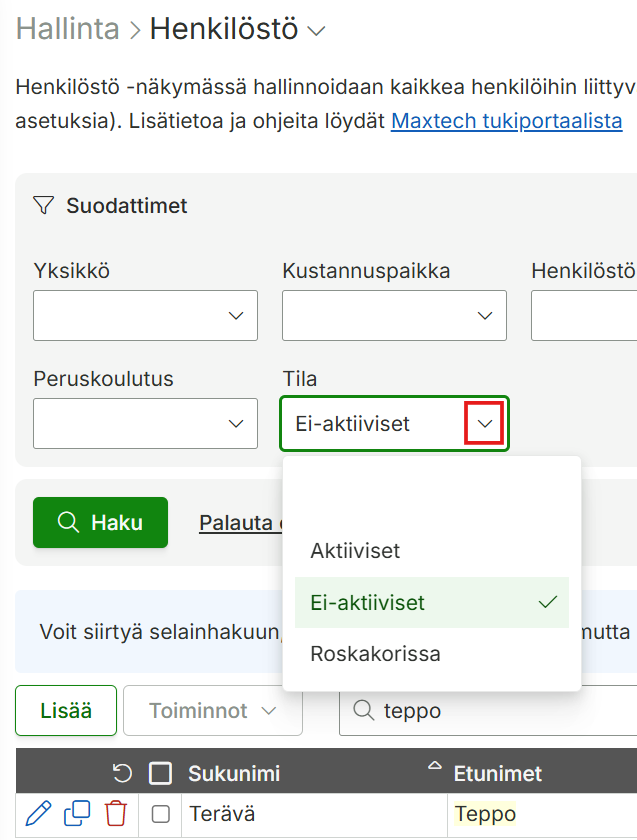Open the Kustannuspaikka dropdown

tap(394, 316)
